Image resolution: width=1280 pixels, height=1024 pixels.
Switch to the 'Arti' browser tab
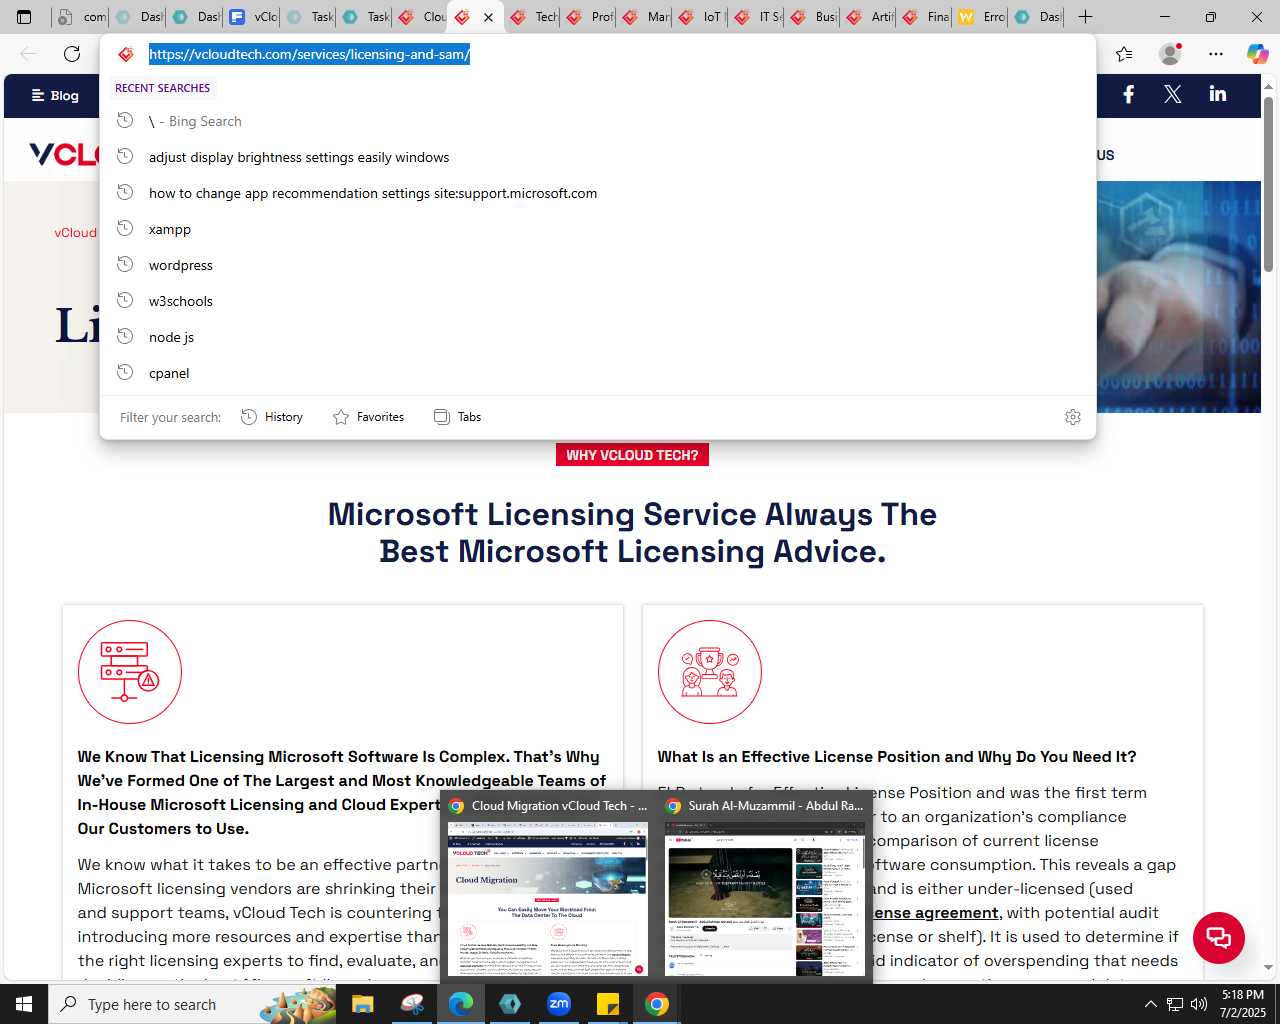tap(870, 17)
